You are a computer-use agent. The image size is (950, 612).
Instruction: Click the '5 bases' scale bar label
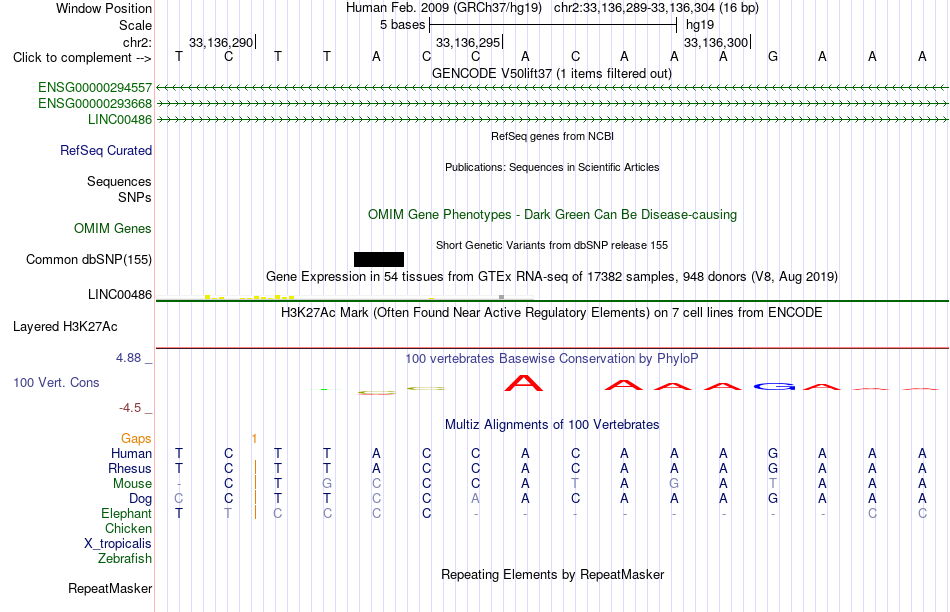[403, 25]
